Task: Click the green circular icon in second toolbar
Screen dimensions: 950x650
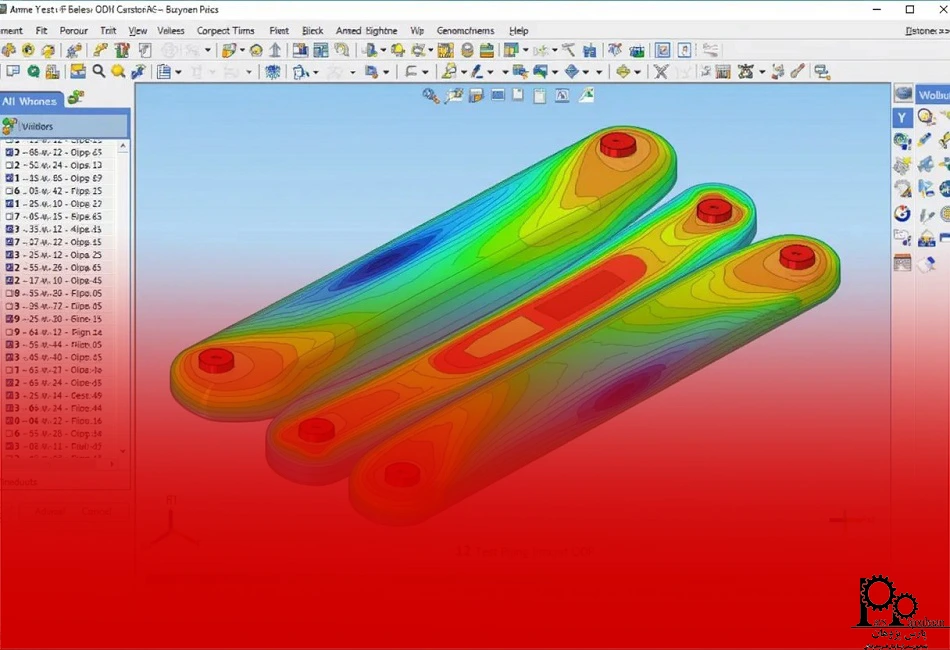Action: click(34, 71)
